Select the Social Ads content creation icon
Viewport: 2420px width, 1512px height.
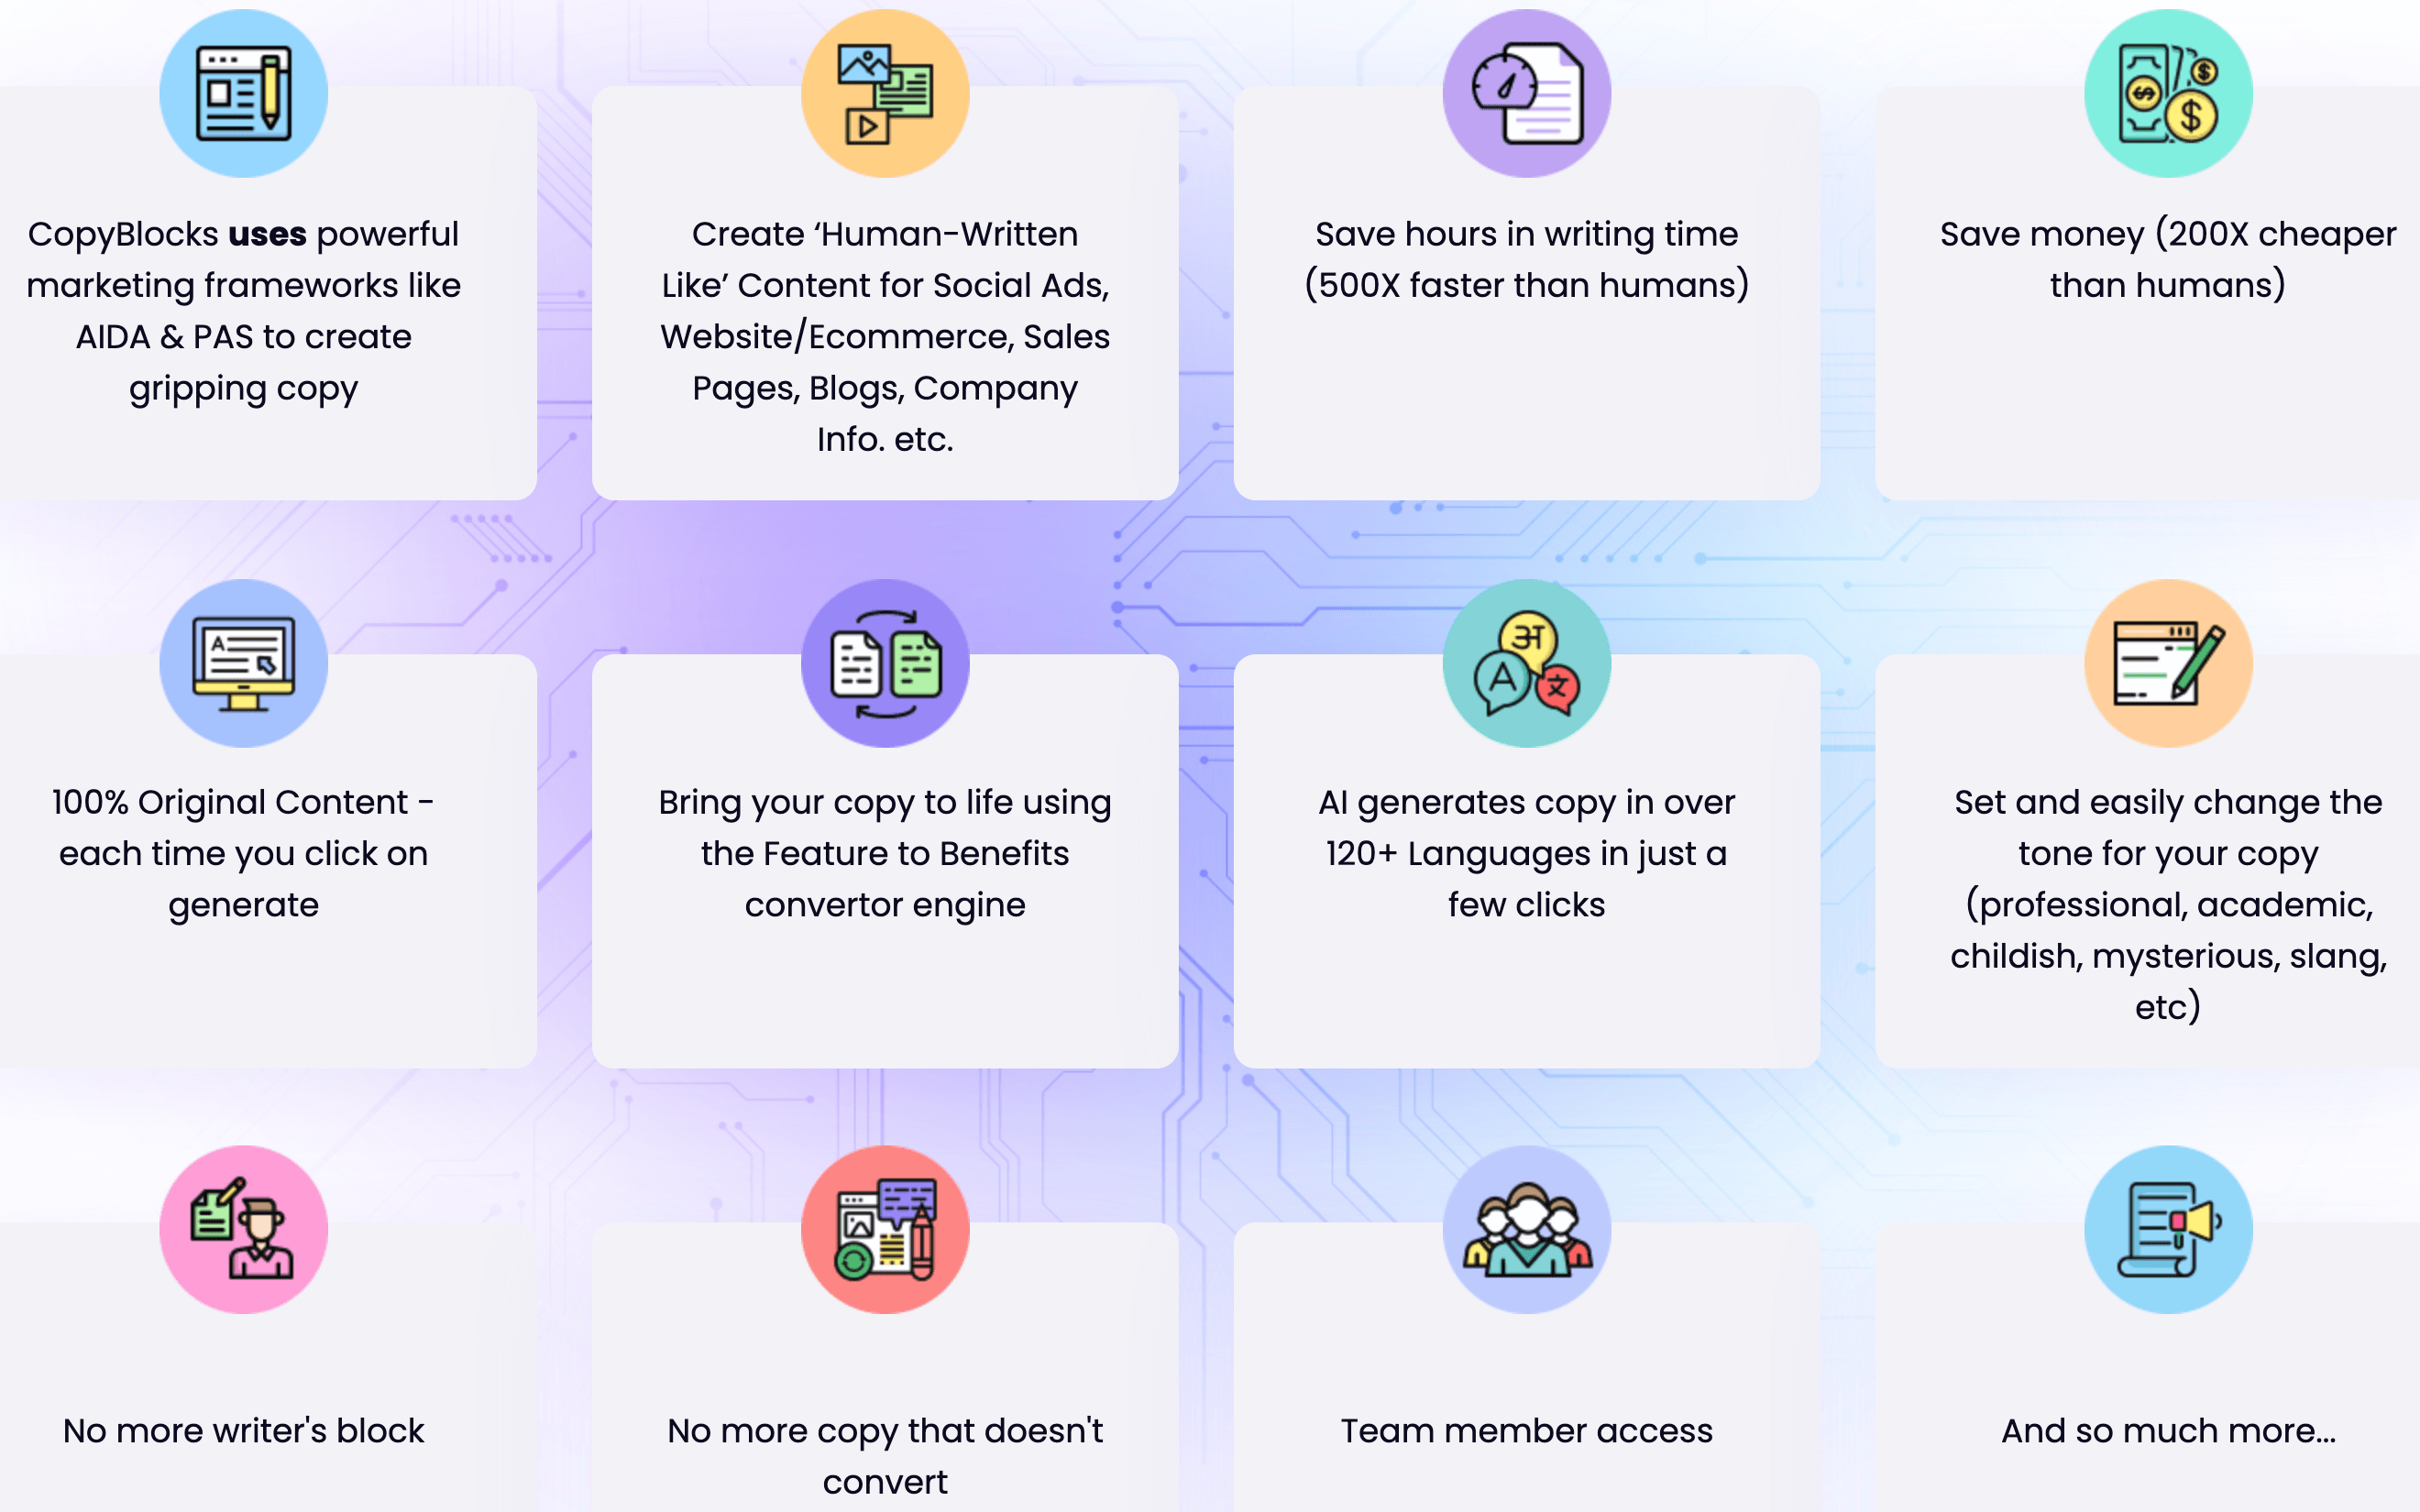click(886, 94)
